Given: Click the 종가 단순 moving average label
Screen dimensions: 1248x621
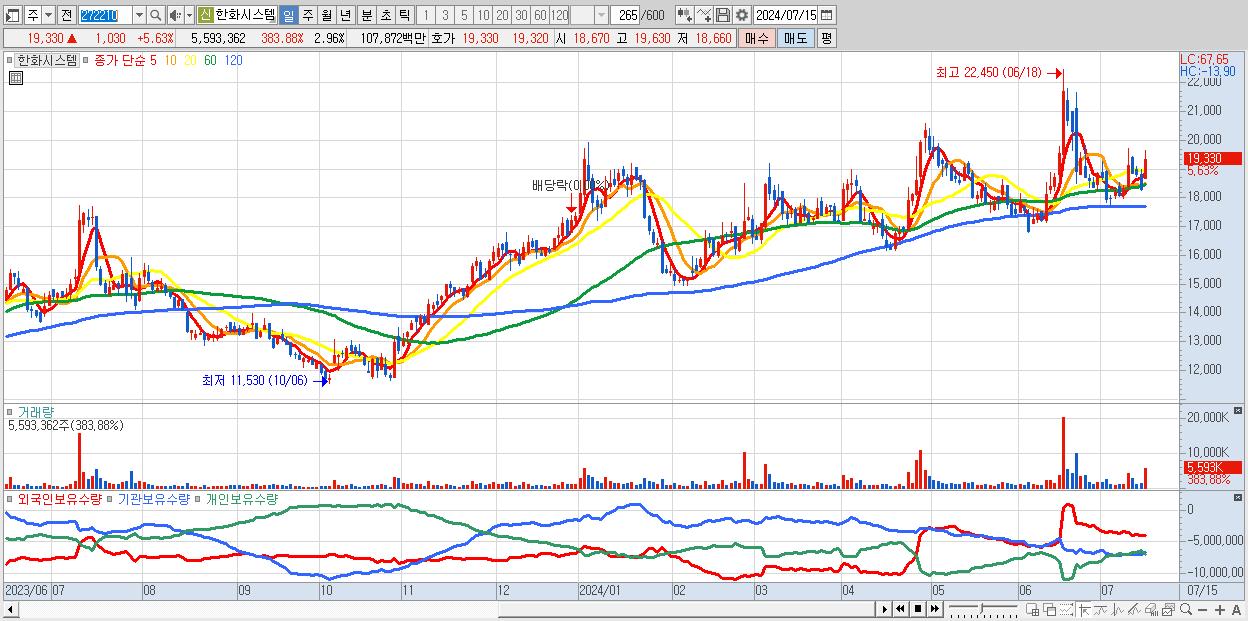Looking at the screenshot, I should [x=119, y=60].
